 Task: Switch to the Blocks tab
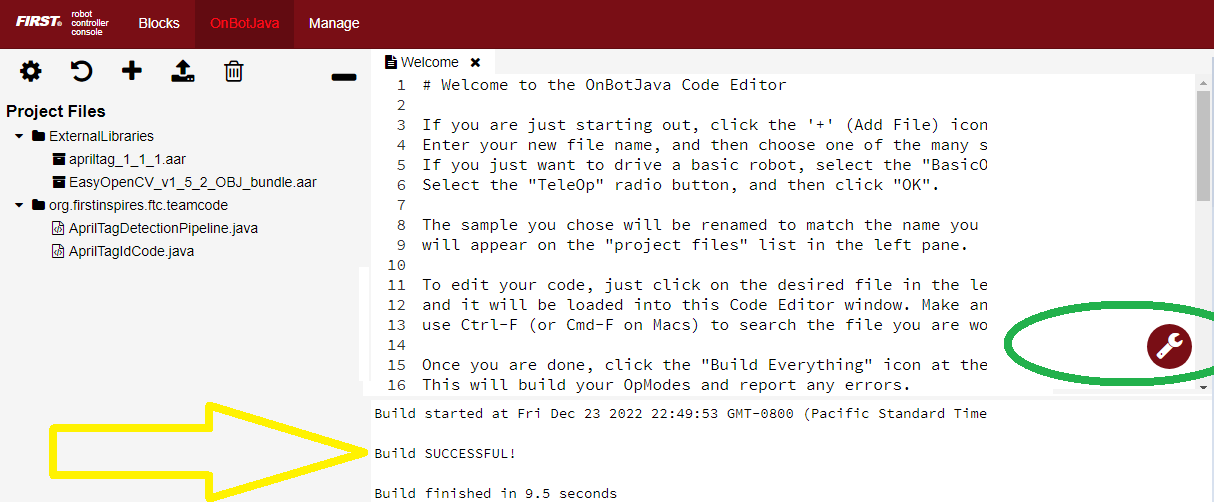(159, 23)
